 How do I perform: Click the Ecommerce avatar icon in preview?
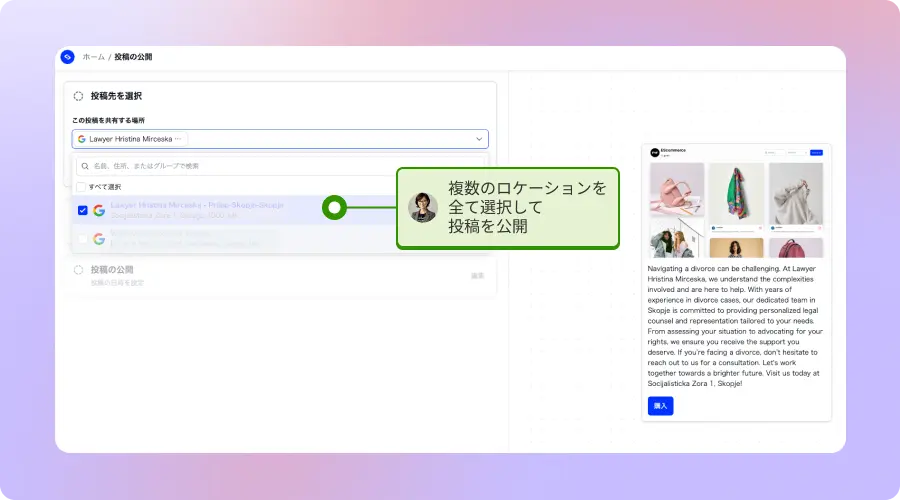(x=654, y=152)
